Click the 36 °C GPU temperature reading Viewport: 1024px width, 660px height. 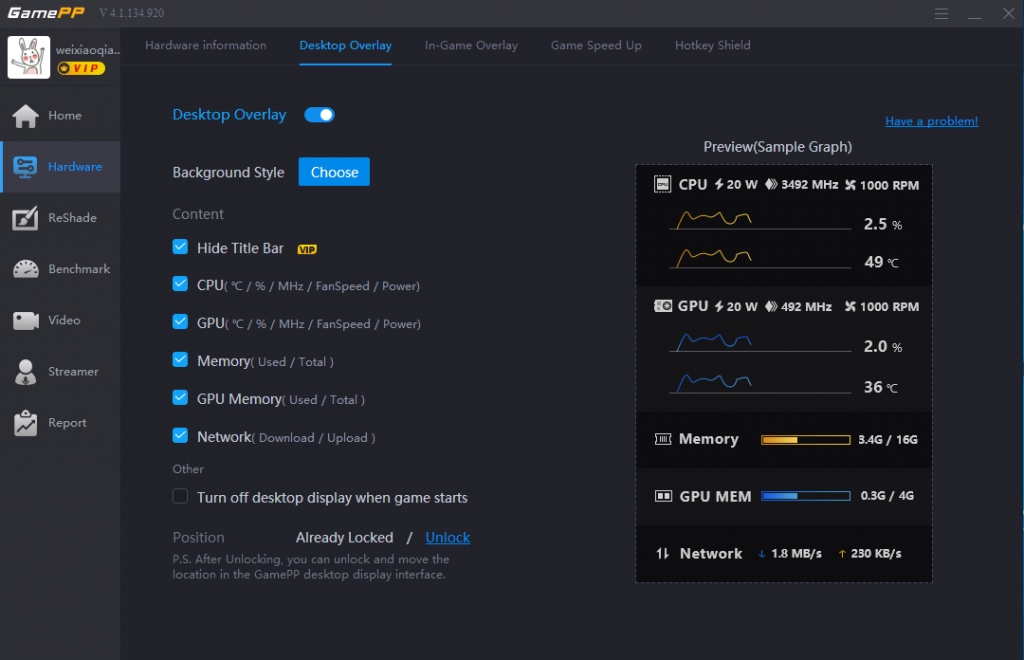click(880, 387)
